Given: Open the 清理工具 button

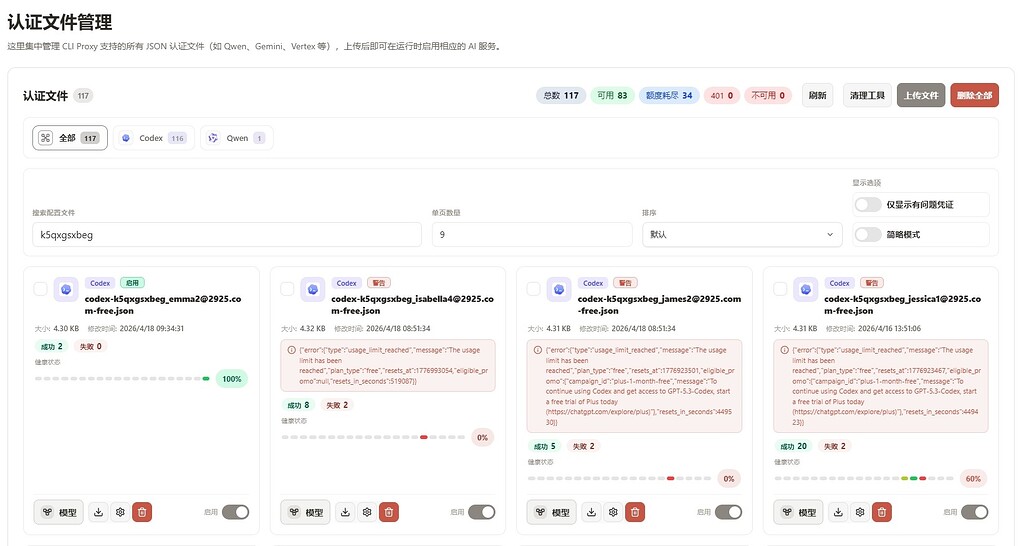Looking at the screenshot, I should 867,95.
